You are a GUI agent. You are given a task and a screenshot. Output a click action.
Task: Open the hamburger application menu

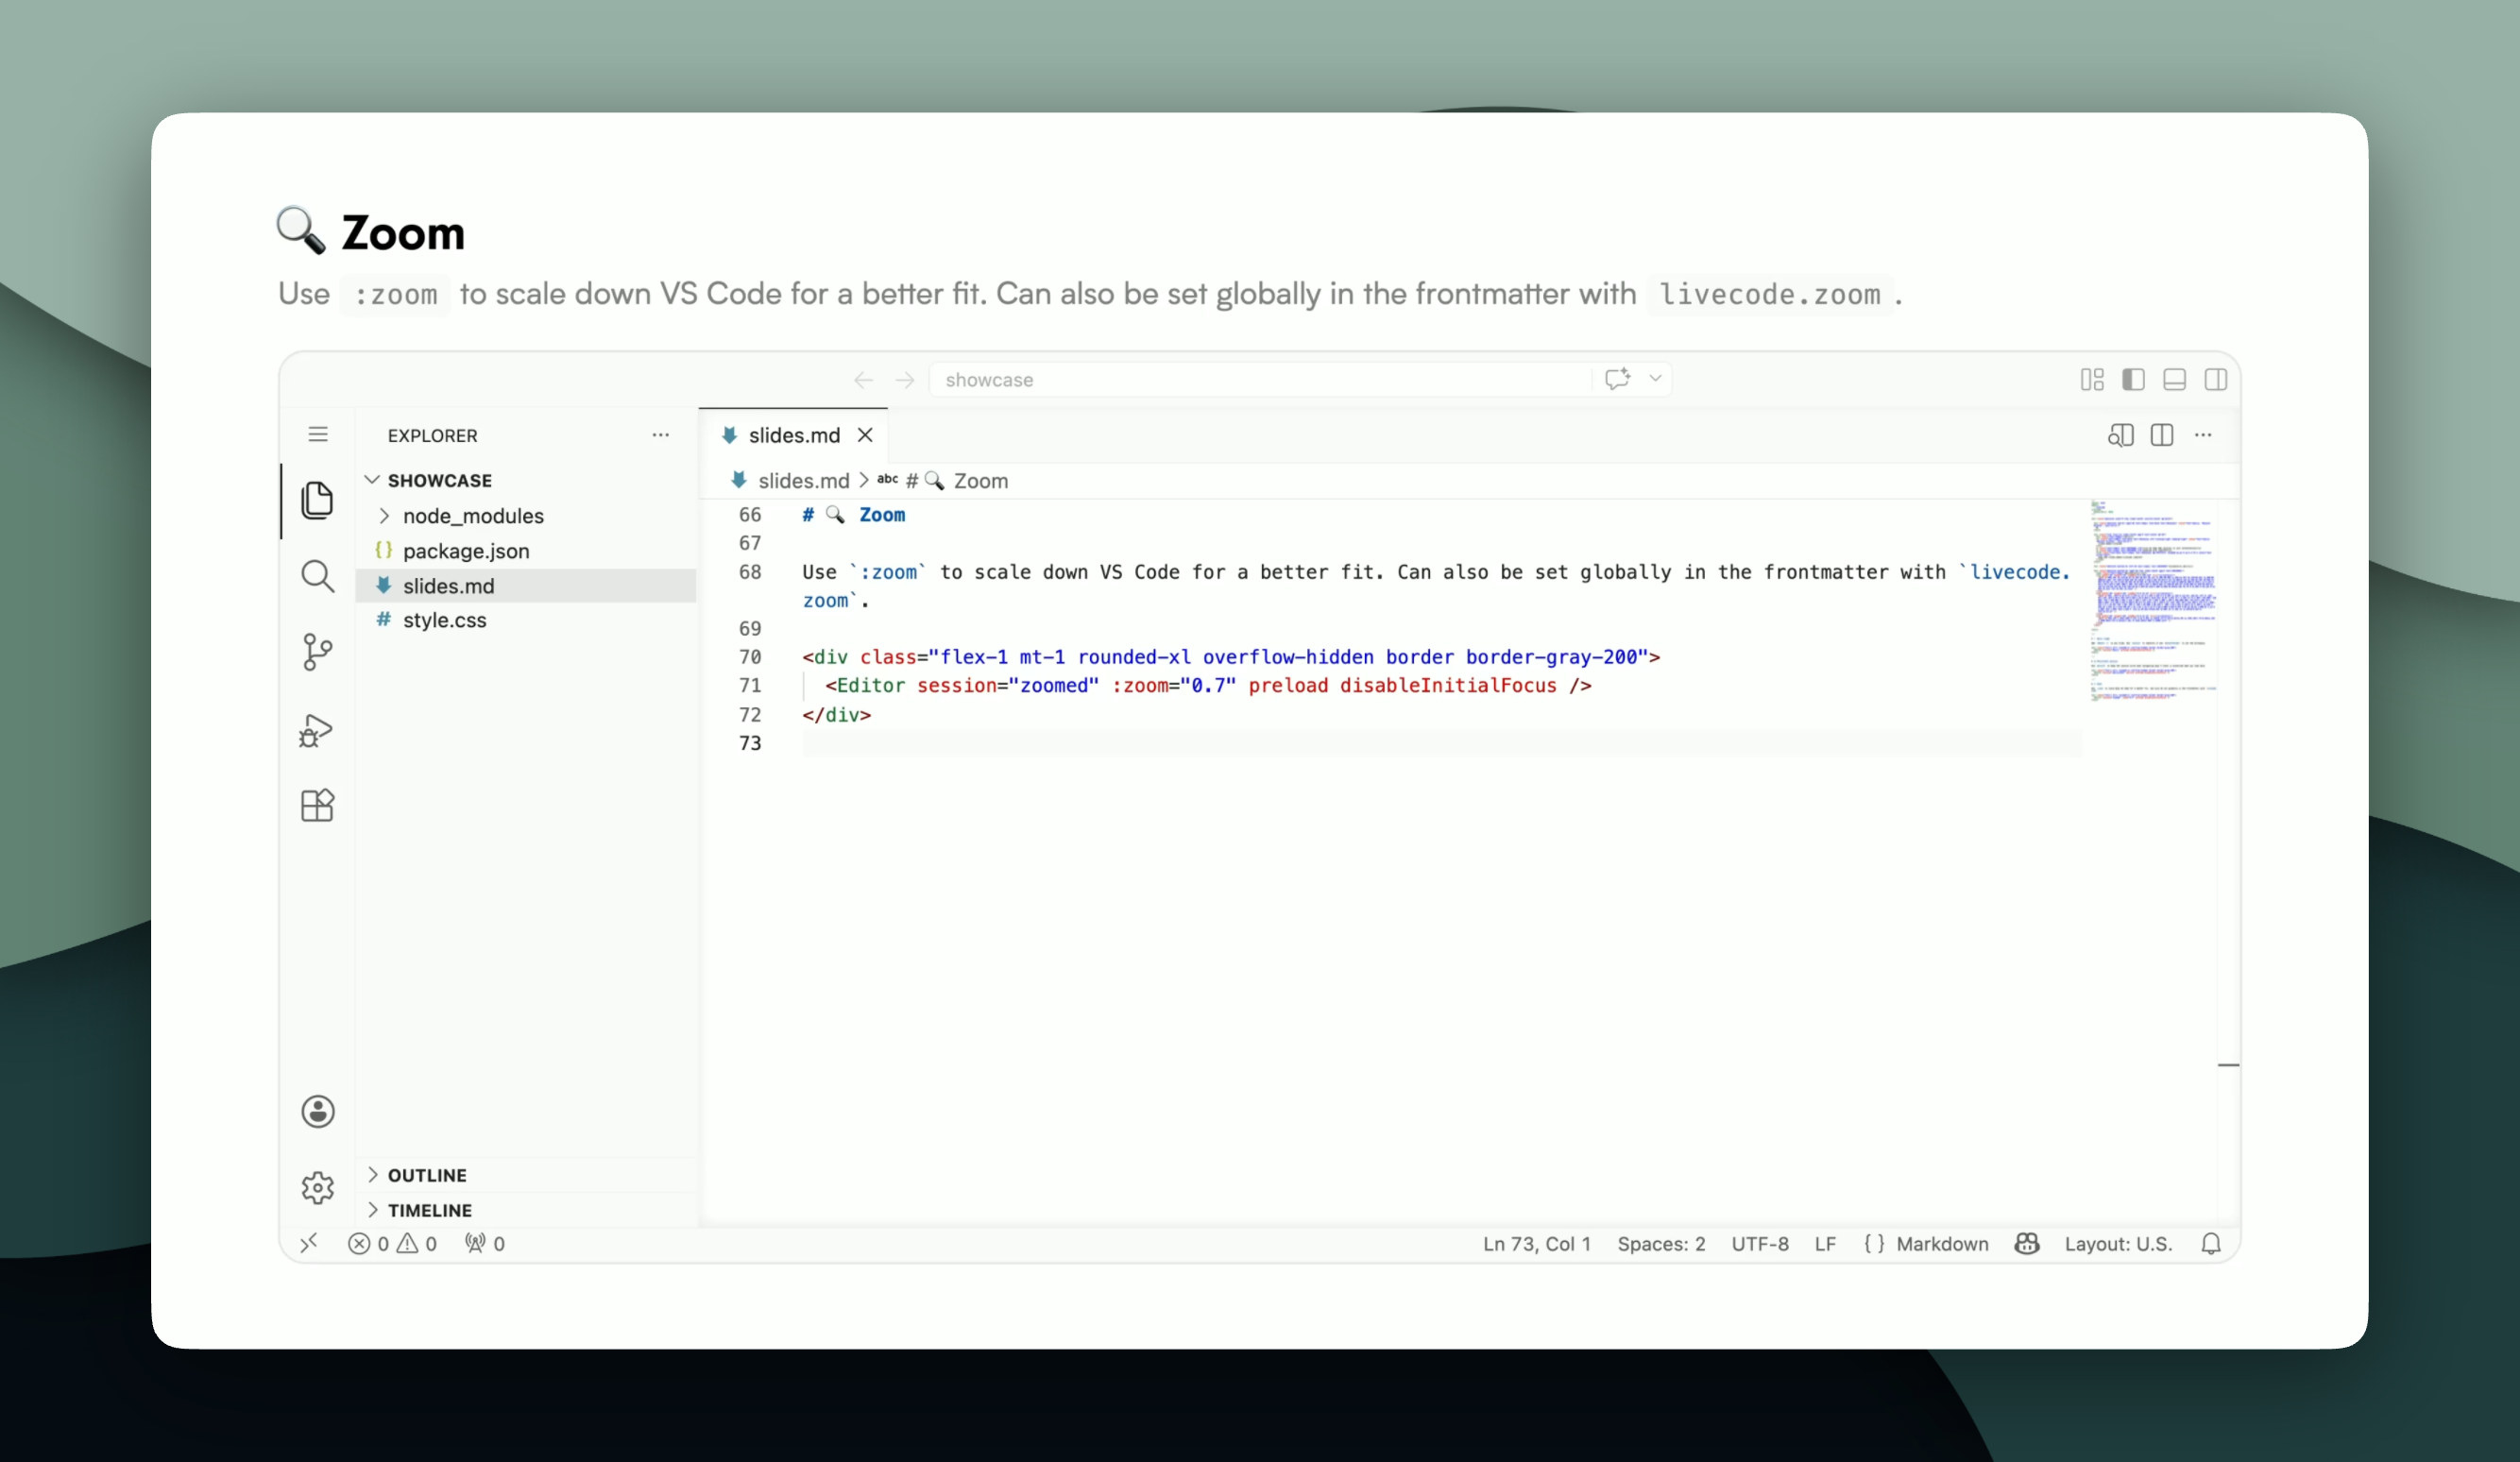317,435
